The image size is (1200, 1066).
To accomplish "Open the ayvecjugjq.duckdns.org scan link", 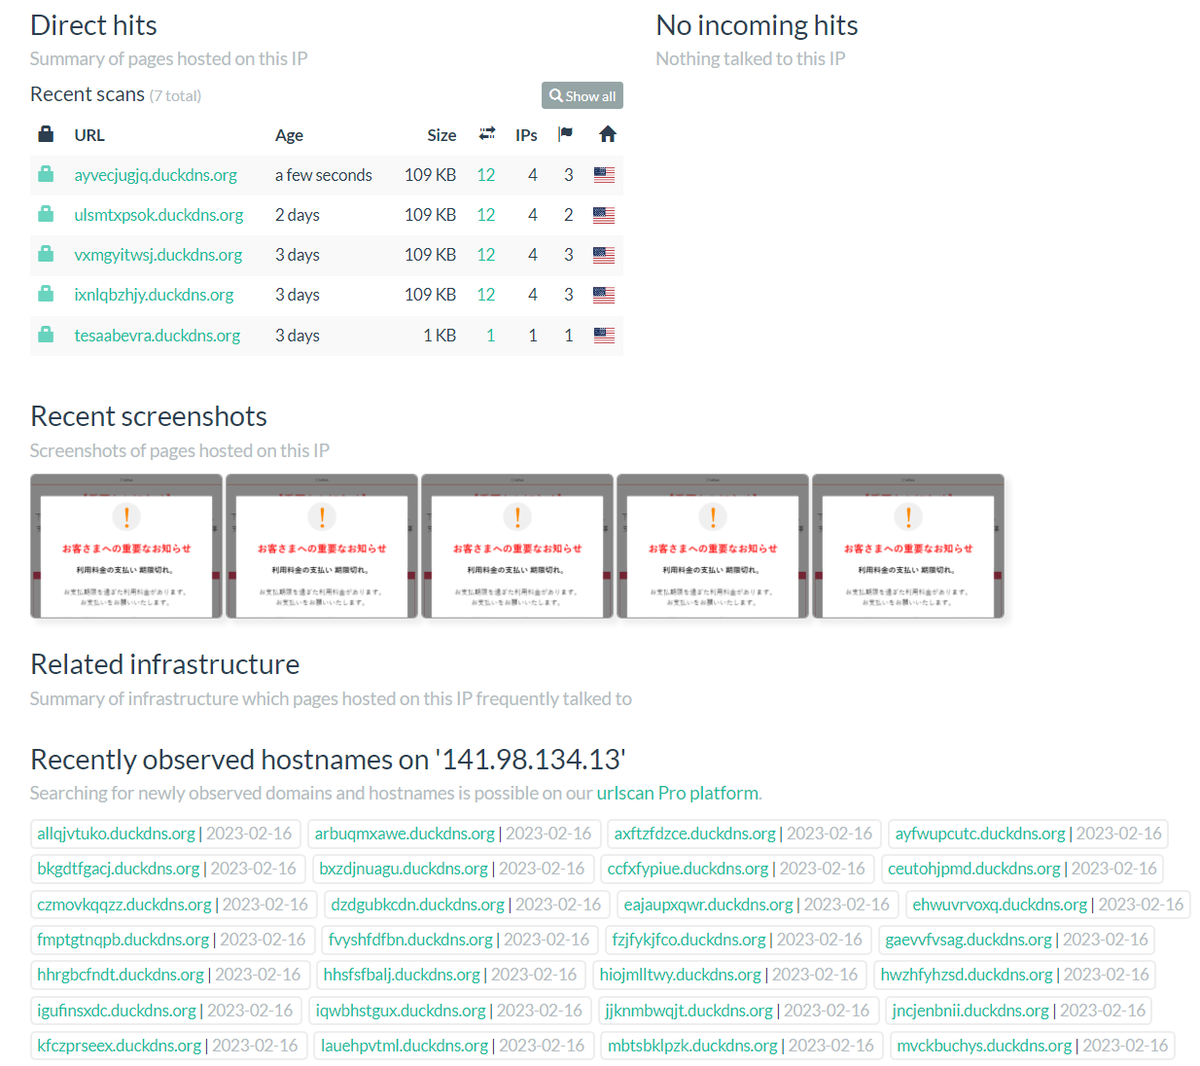I will click(x=155, y=175).
